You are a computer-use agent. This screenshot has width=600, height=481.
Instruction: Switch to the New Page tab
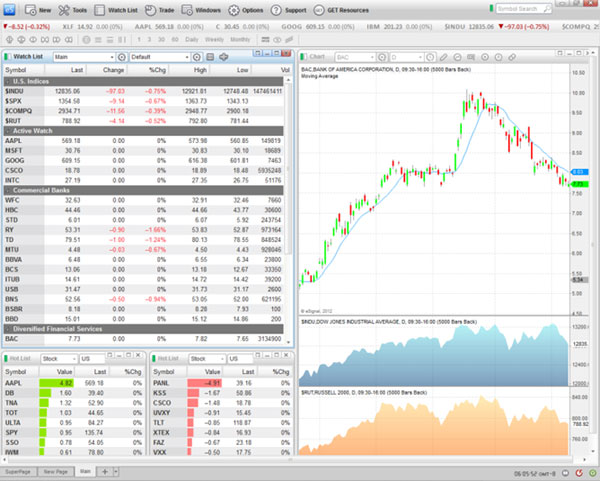coord(55,472)
